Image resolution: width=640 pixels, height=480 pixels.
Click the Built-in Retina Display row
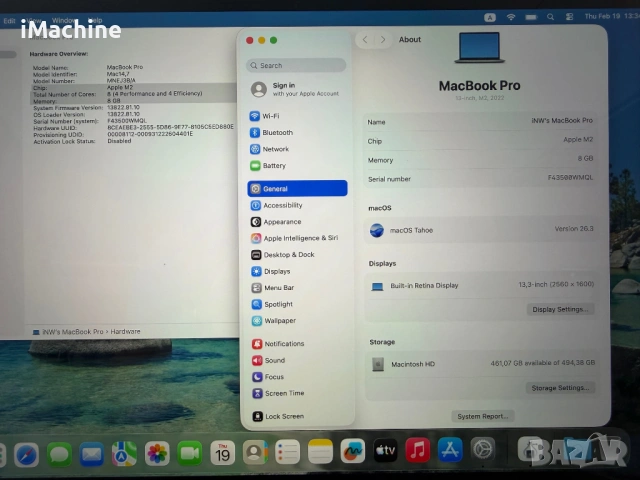(480, 285)
